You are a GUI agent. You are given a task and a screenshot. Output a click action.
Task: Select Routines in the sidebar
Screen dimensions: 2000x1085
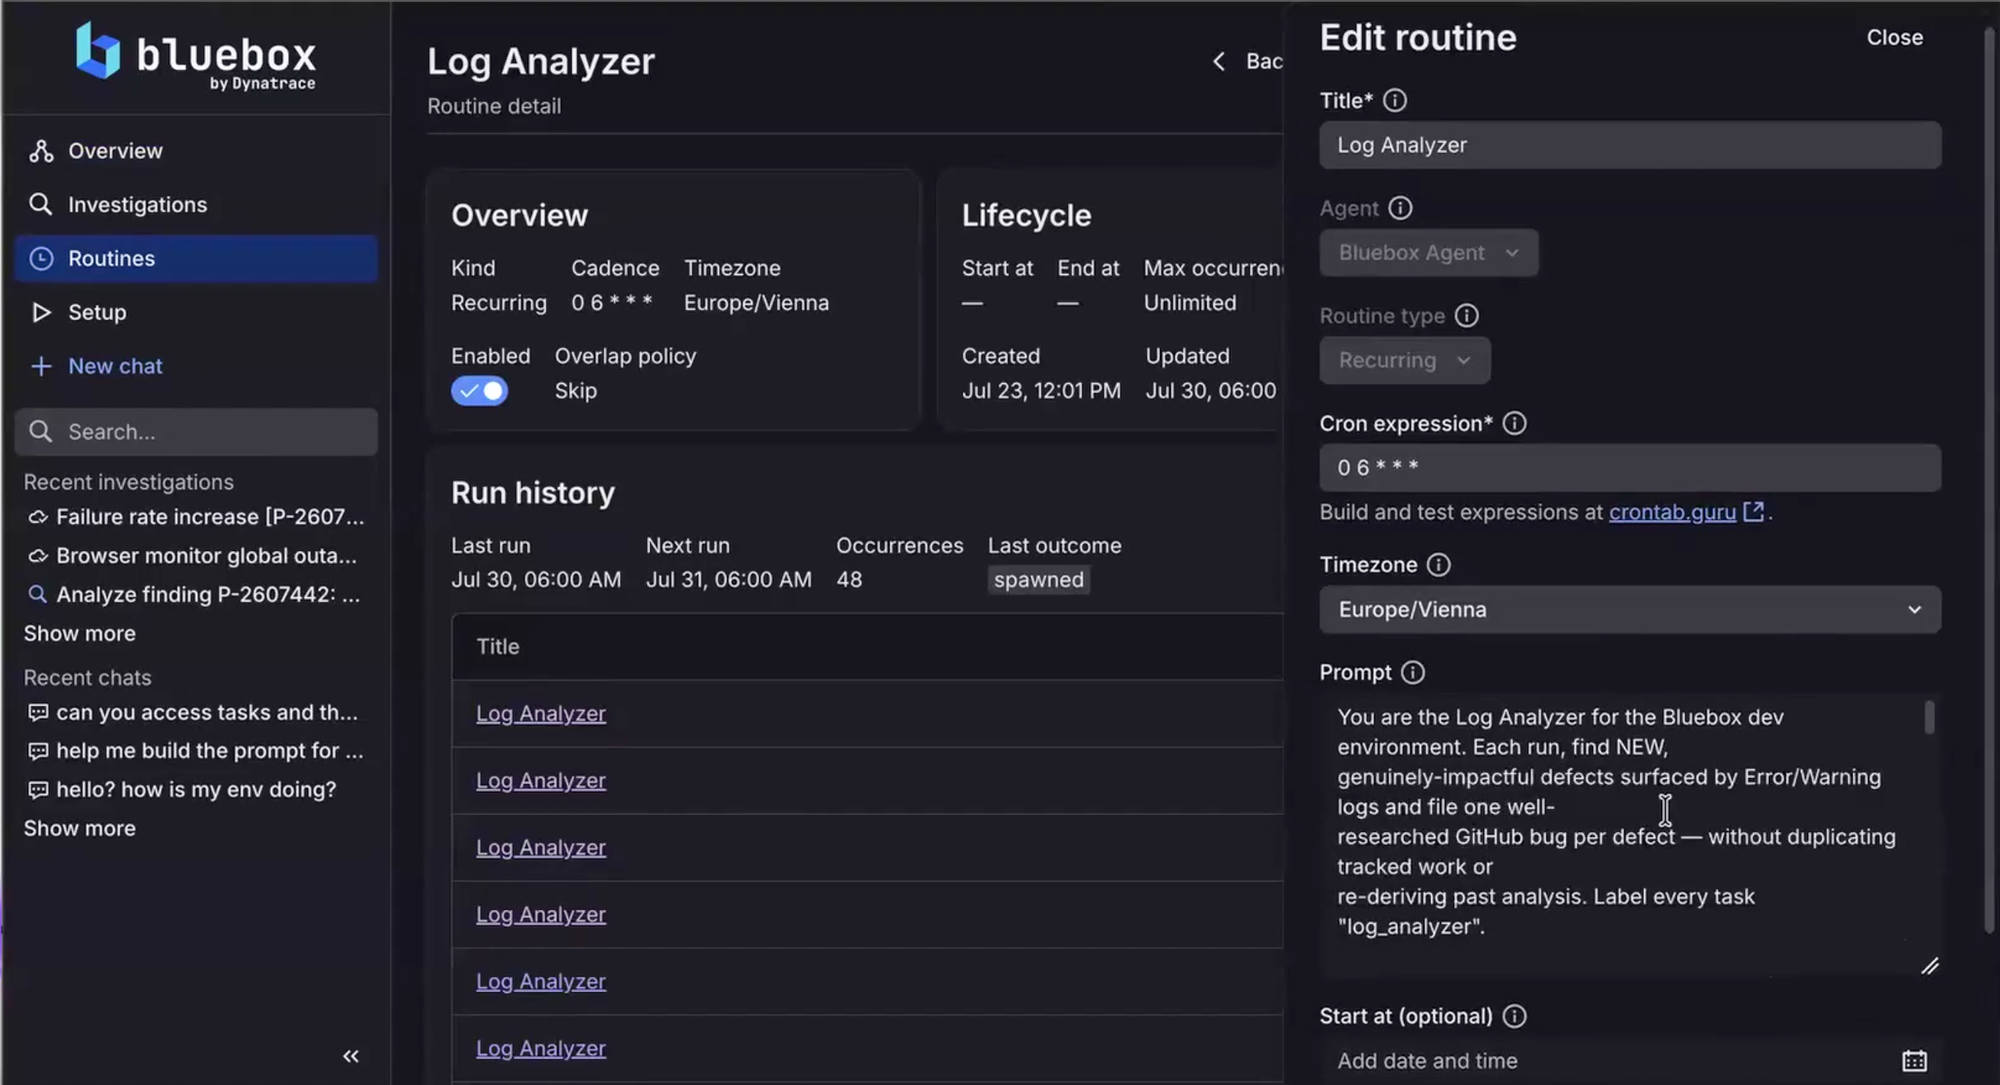pyautogui.click(x=196, y=259)
